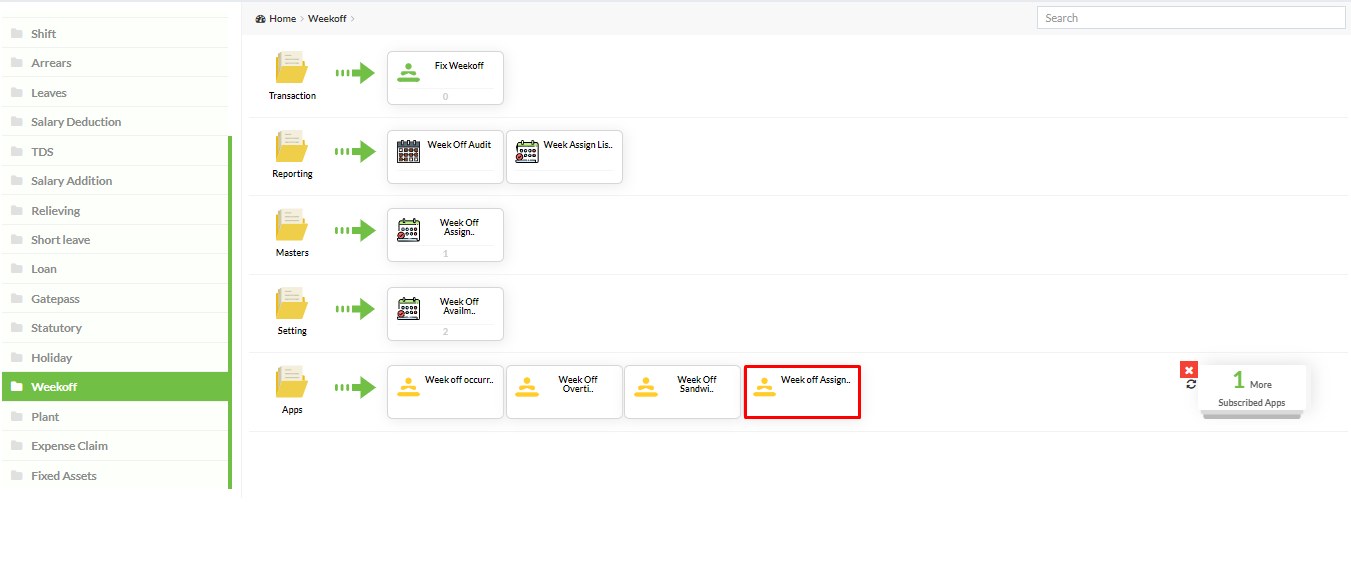Click the calendar icon on Week Off Availment
The height and width of the screenshot is (564, 1351).
point(408,308)
